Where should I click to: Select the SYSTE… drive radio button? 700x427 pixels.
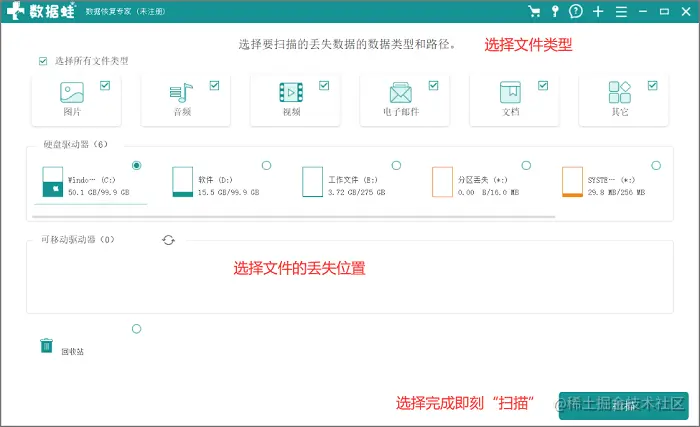[656, 166]
